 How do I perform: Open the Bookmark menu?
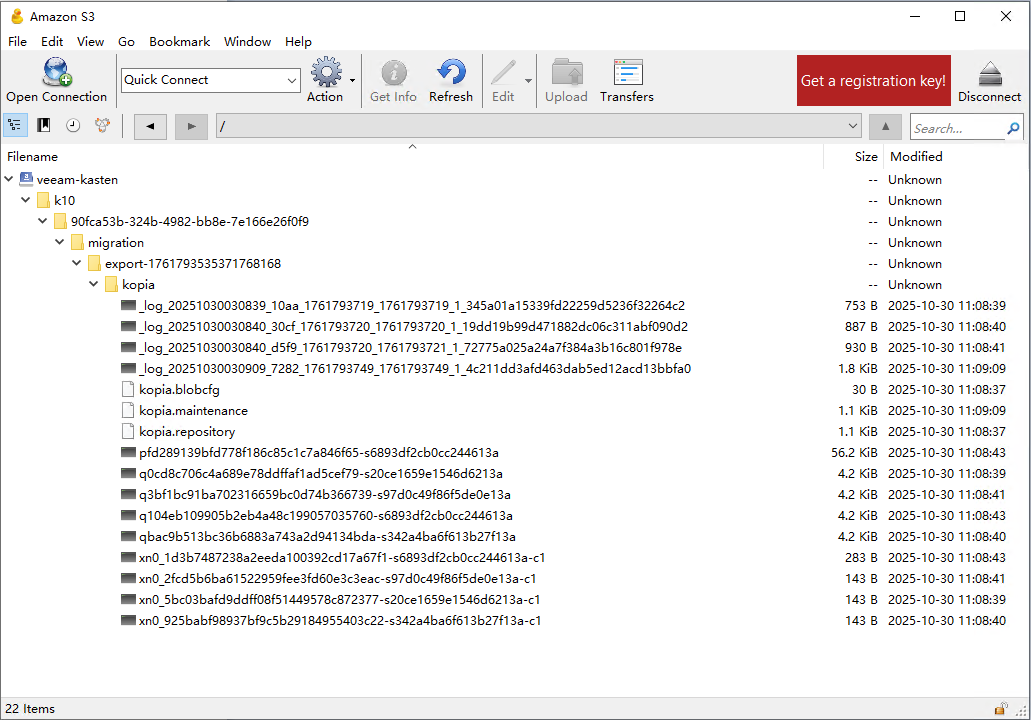(x=179, y=42)
